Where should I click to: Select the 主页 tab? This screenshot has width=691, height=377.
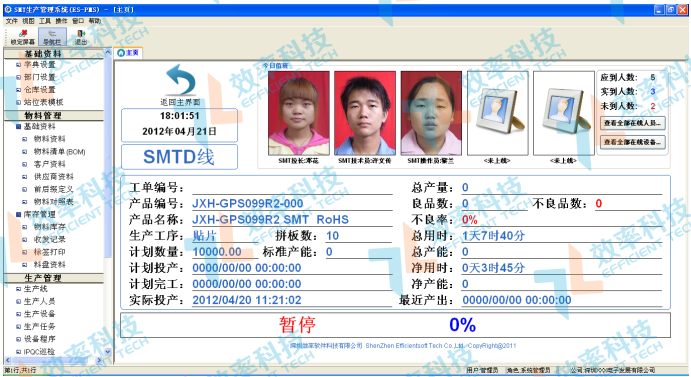(x=128, y=53)
